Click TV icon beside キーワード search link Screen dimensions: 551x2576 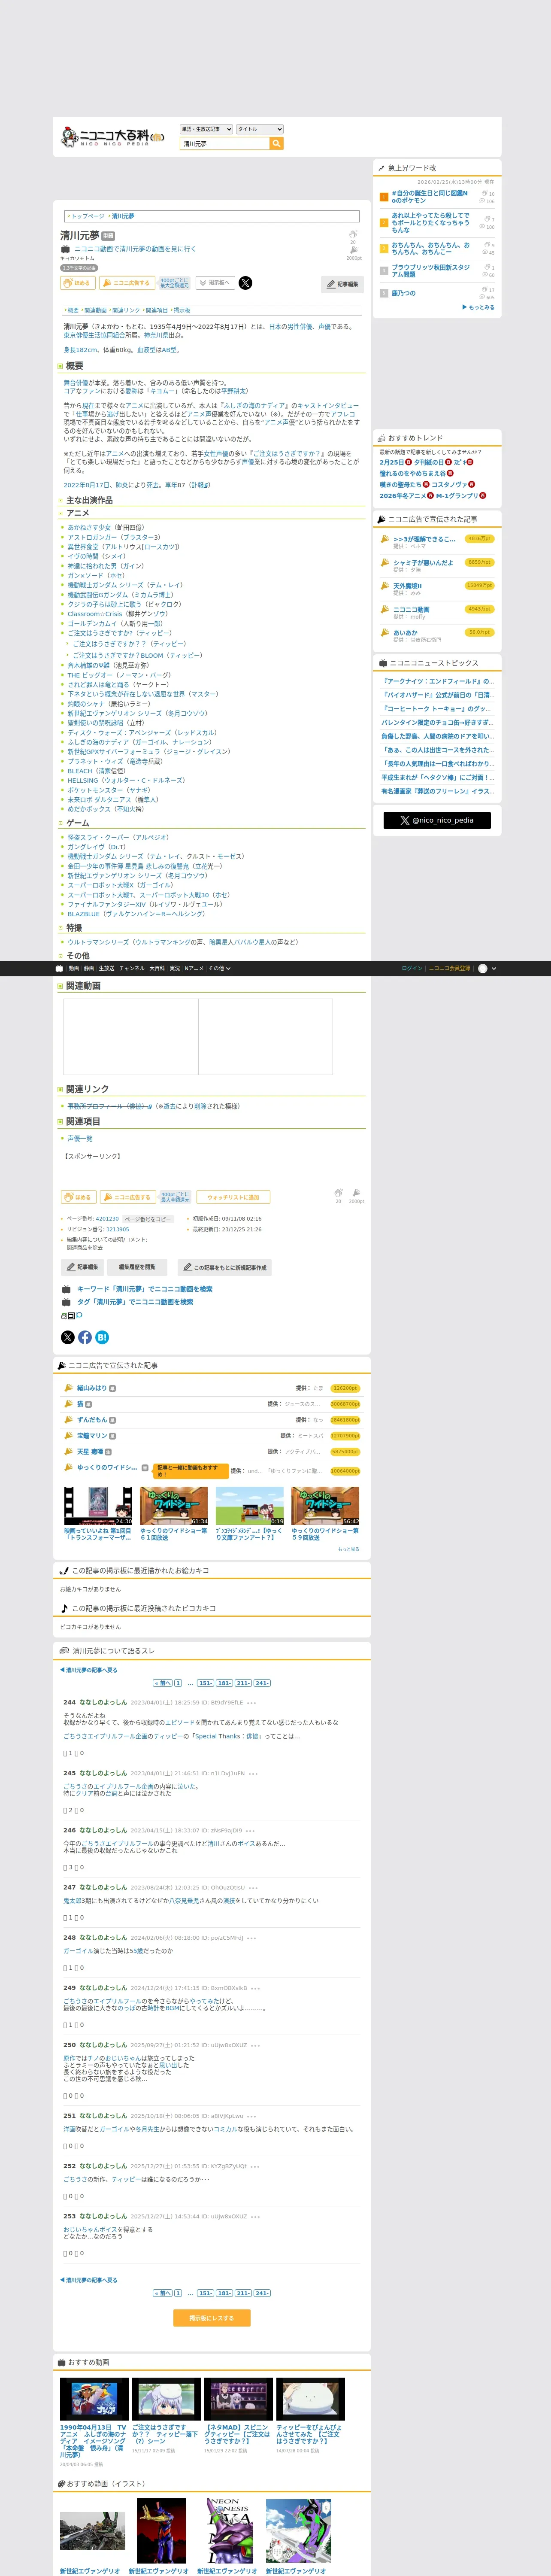point(66,1289)
